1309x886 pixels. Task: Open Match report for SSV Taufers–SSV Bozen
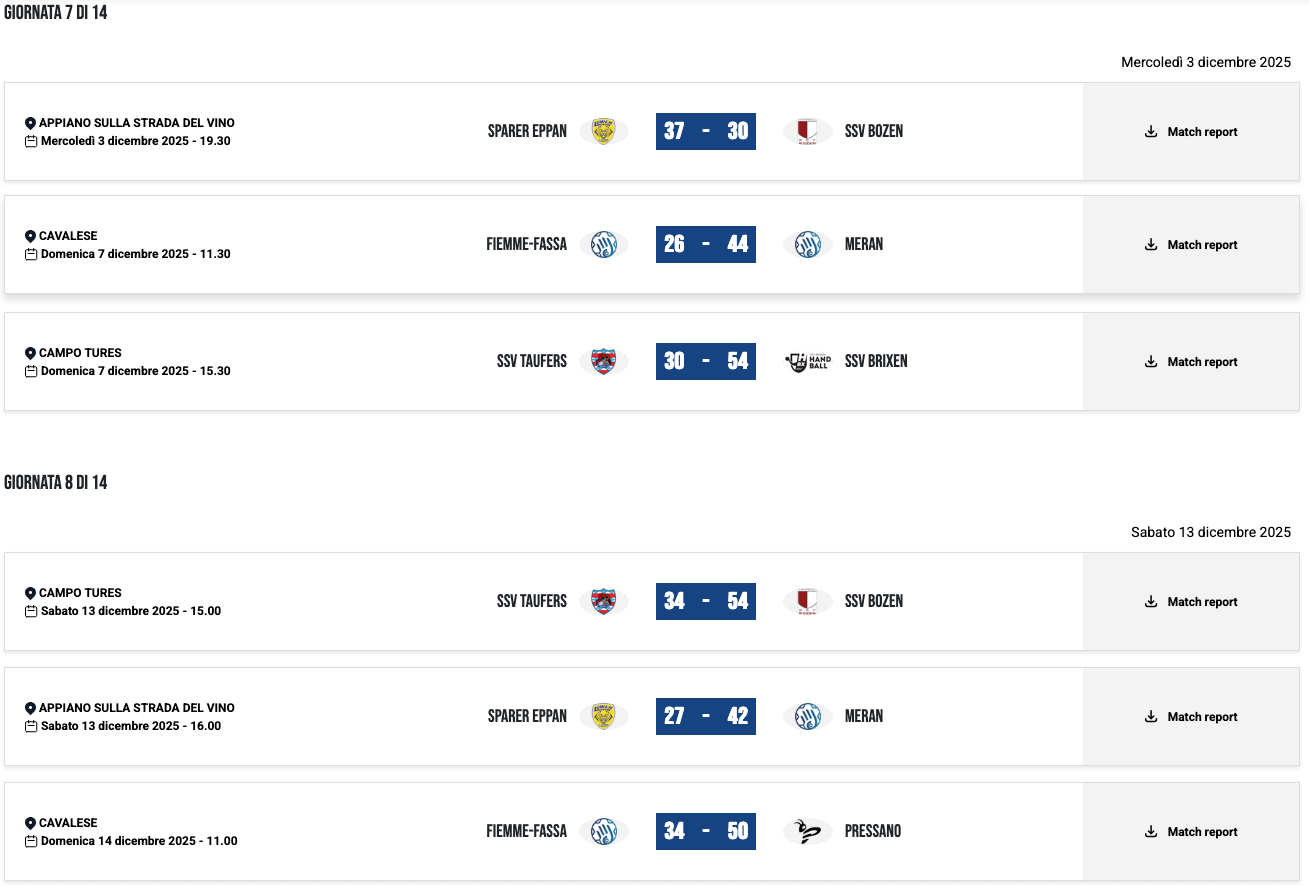tap(1191, 602)
